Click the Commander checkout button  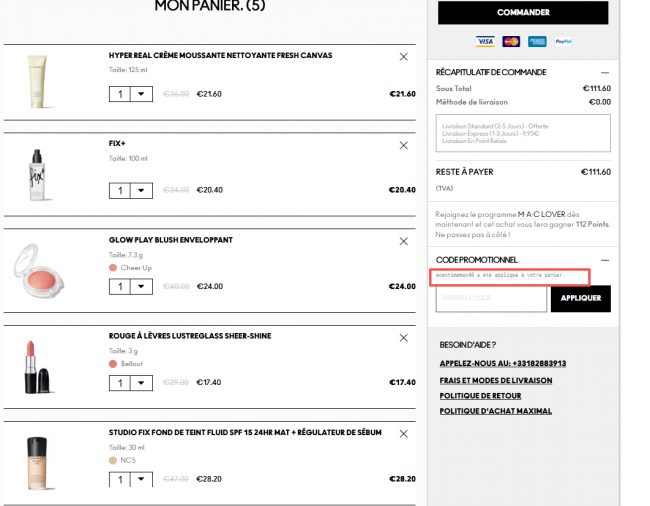523,13
